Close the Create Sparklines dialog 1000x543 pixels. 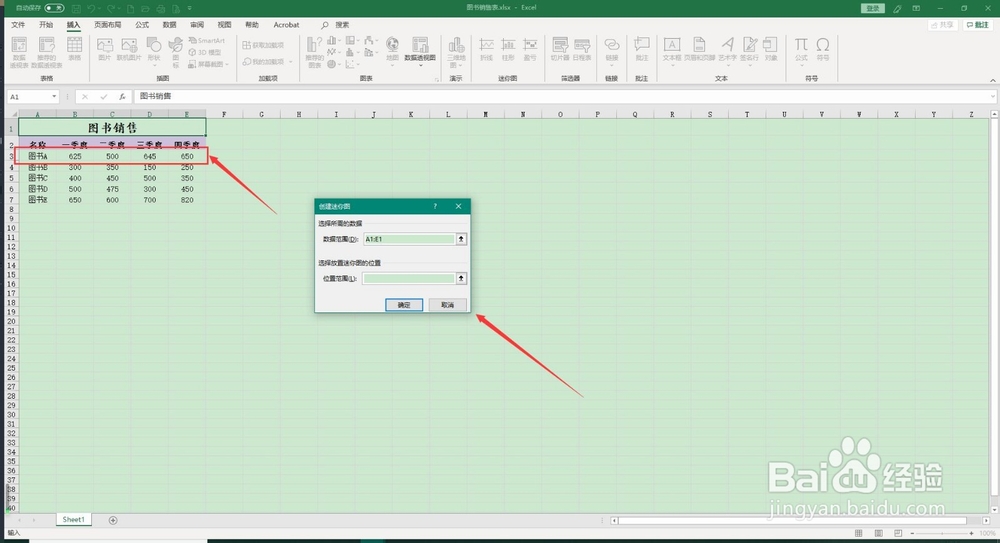coord(459,206)
